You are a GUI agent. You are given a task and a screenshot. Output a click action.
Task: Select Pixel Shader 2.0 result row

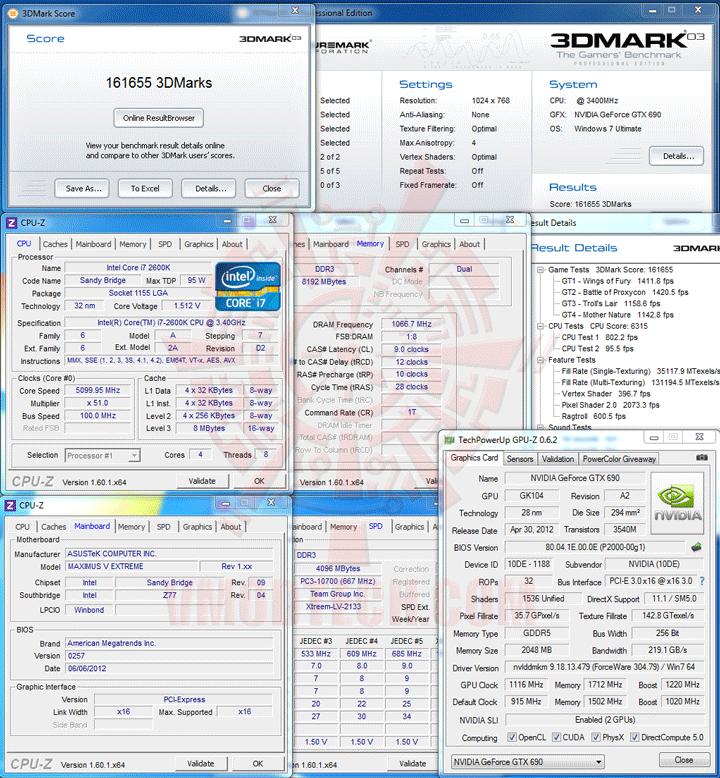pos(610,405)
